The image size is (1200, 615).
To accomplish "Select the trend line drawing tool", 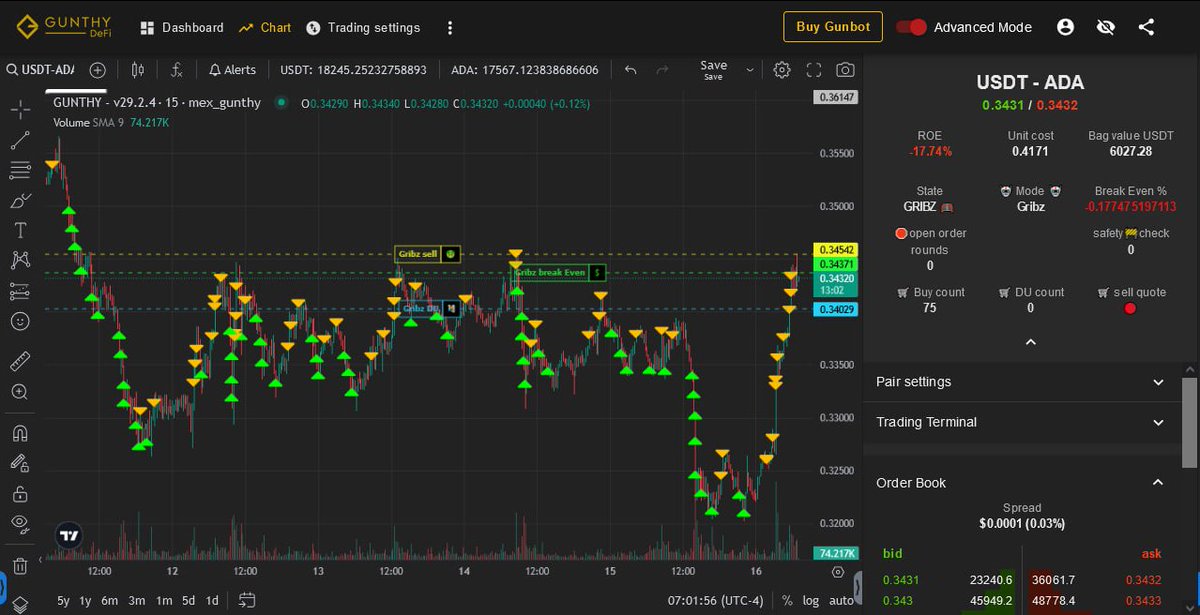I will coord(20,140).
